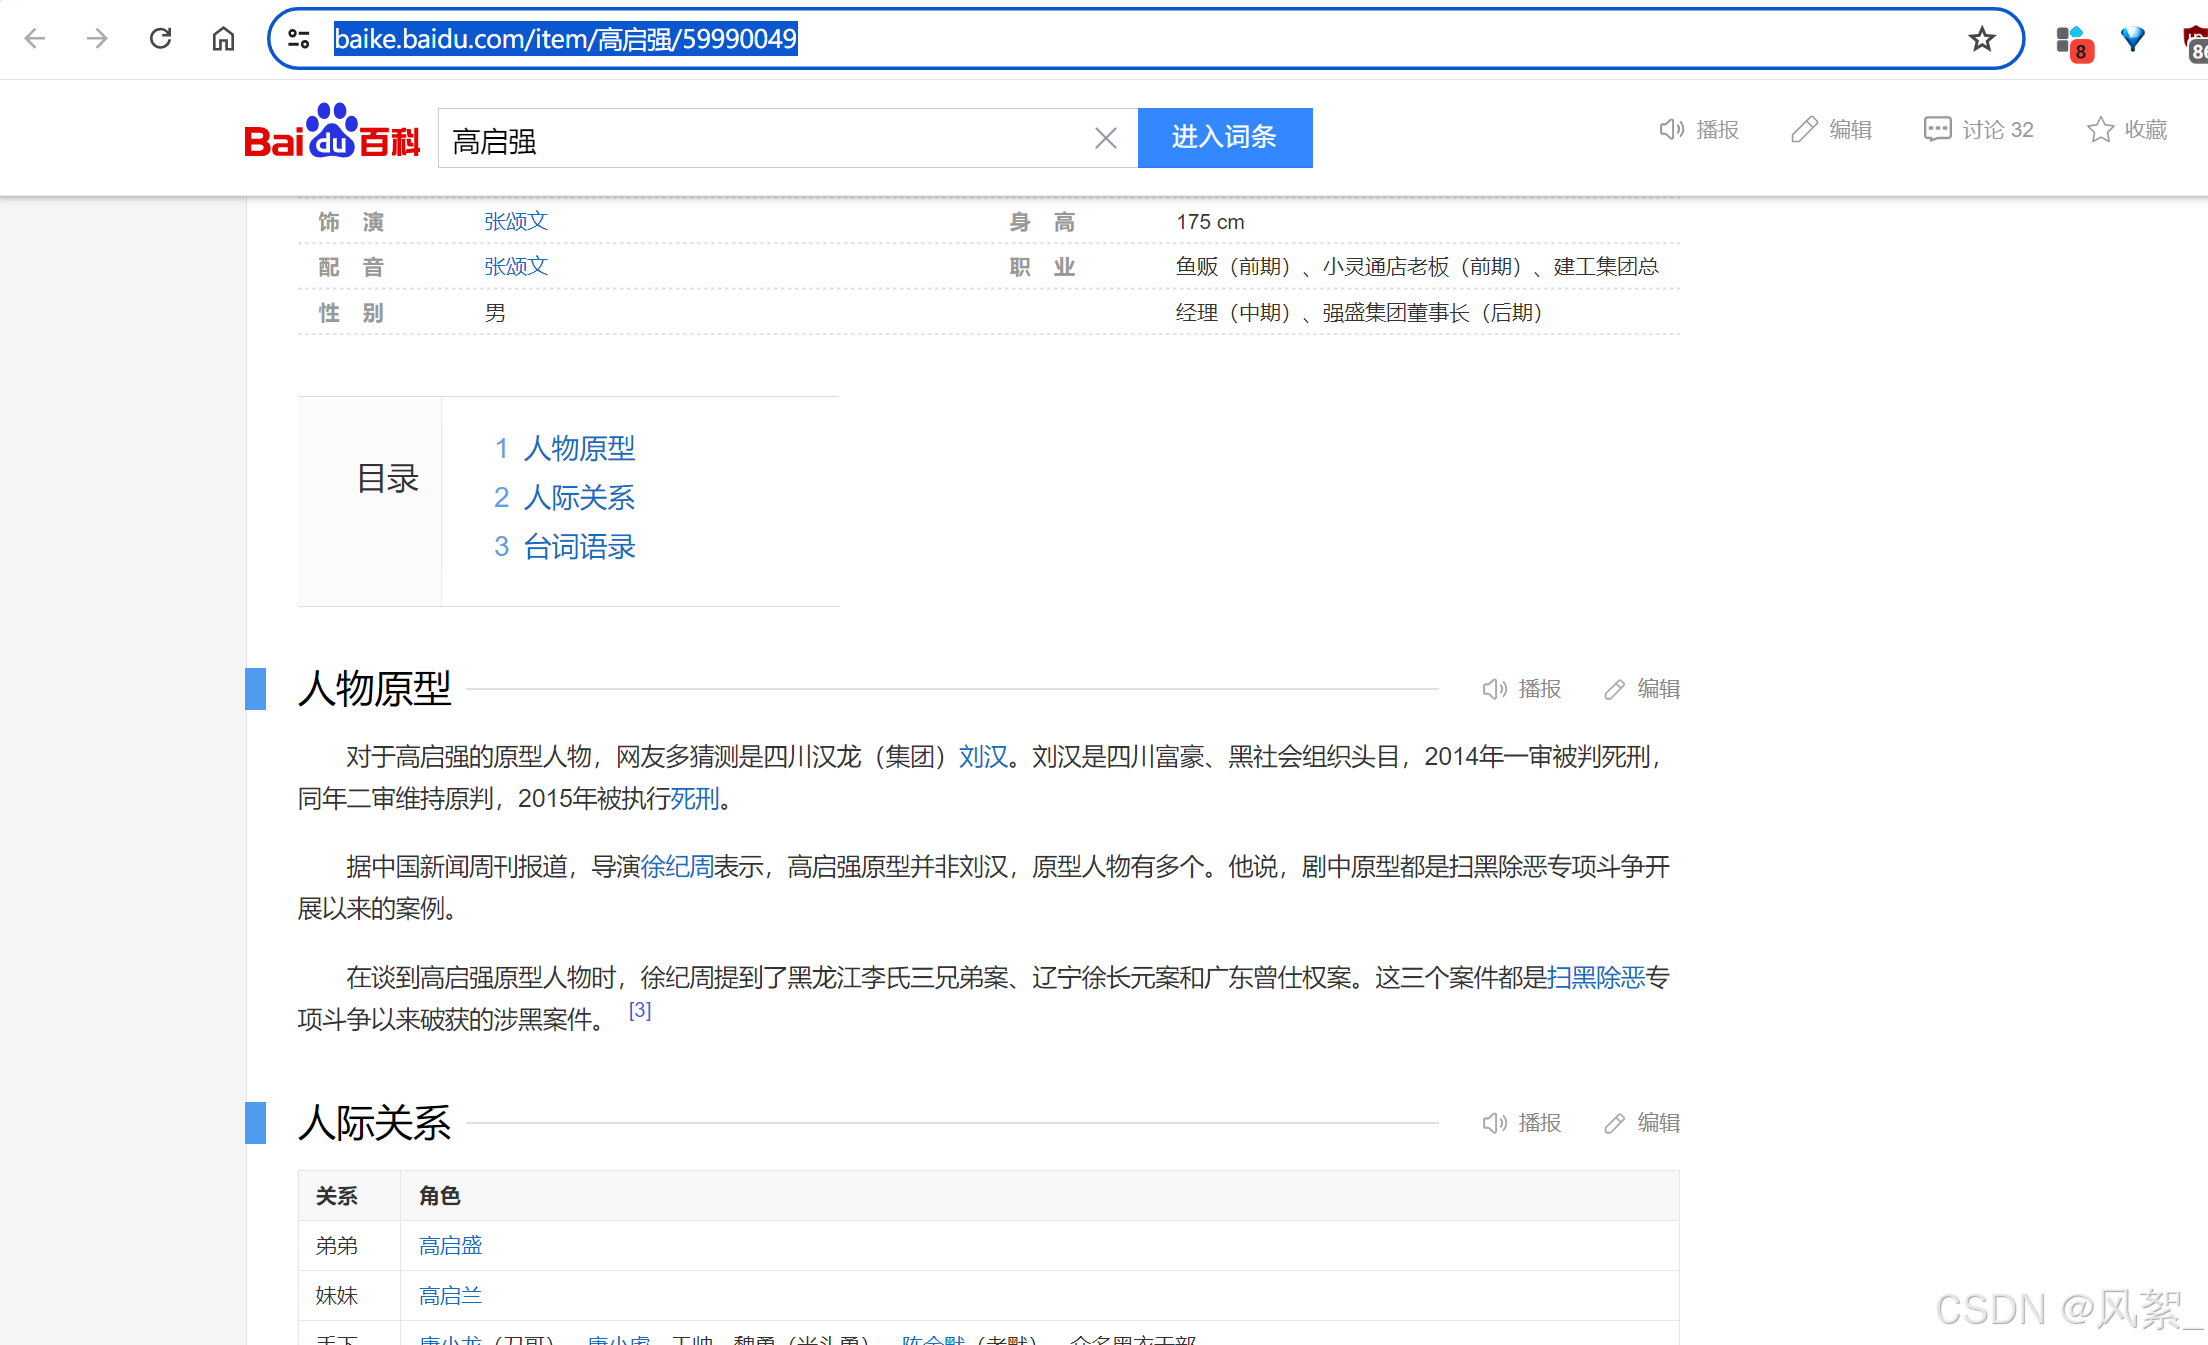
Task: Edit the 人际关系 section
Action: click(1642, 1123)
